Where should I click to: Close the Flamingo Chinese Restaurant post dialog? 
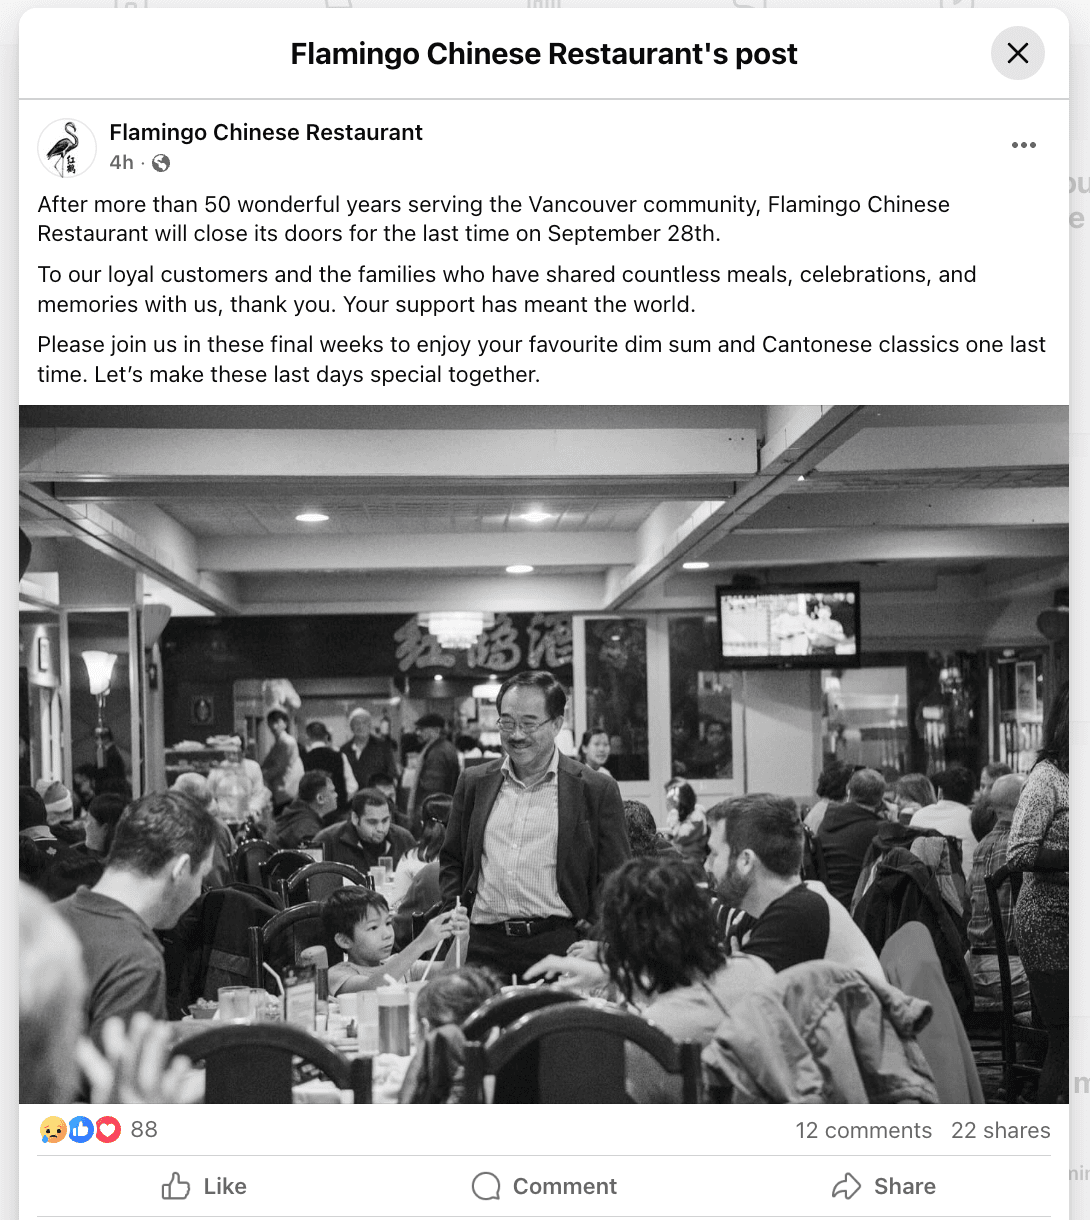click(x=1017, y=53)
